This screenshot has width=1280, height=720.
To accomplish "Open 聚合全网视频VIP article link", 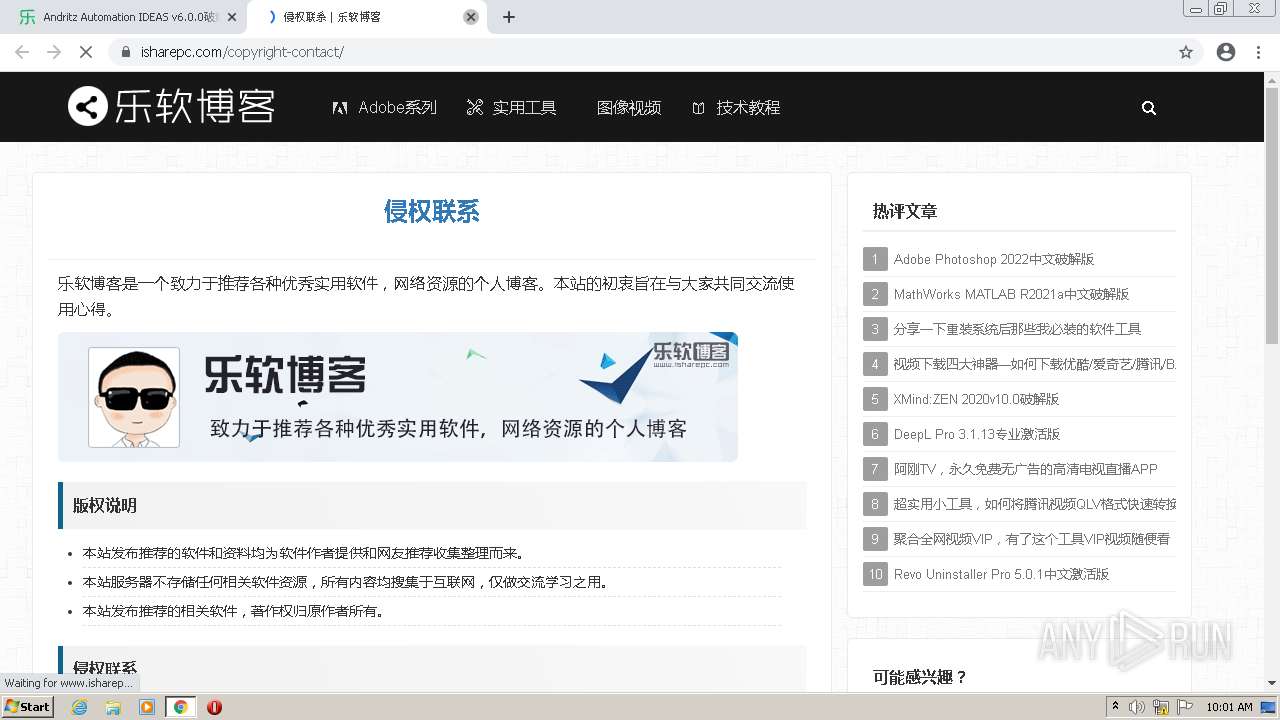I will coord(1031,539).
